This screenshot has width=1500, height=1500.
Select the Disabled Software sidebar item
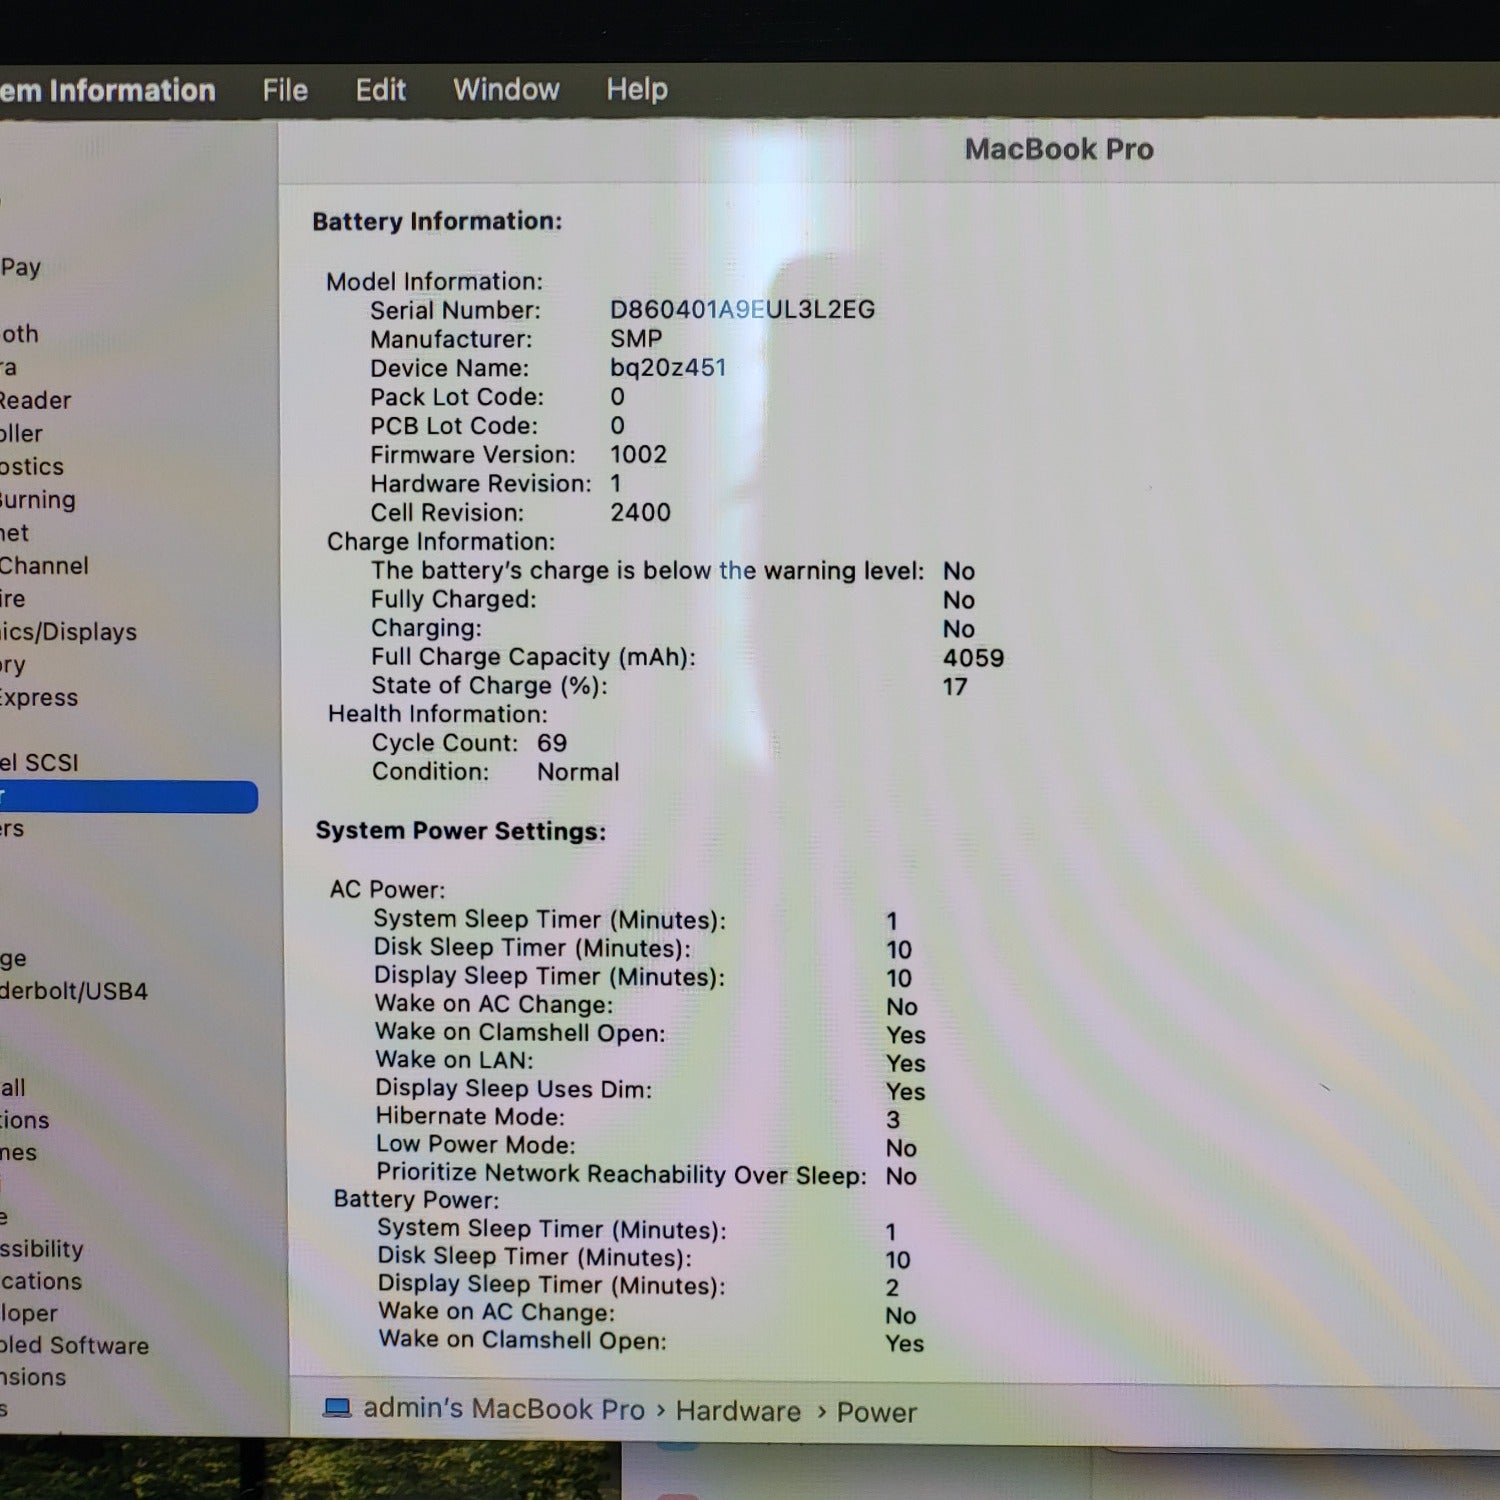pyautogui.click(x=74, y=1345)
